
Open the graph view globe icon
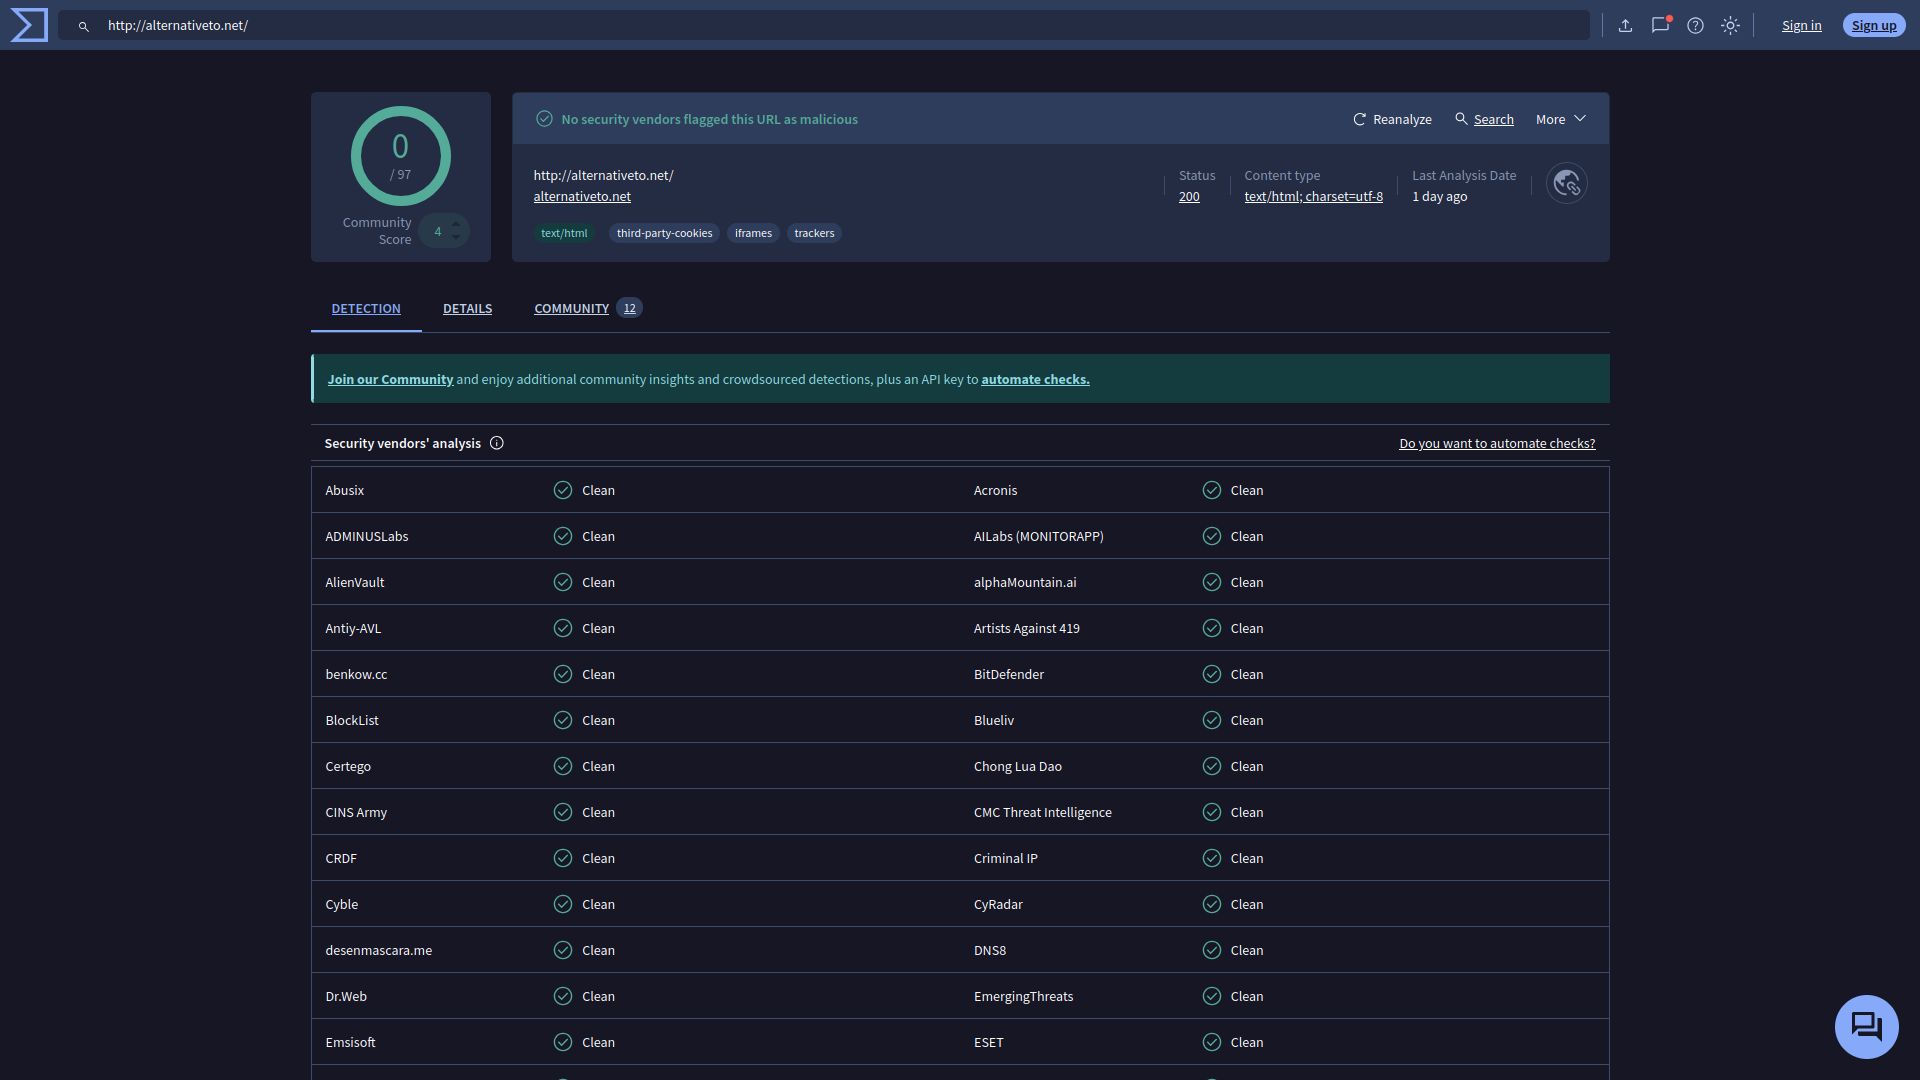(x=1566, y=183)
